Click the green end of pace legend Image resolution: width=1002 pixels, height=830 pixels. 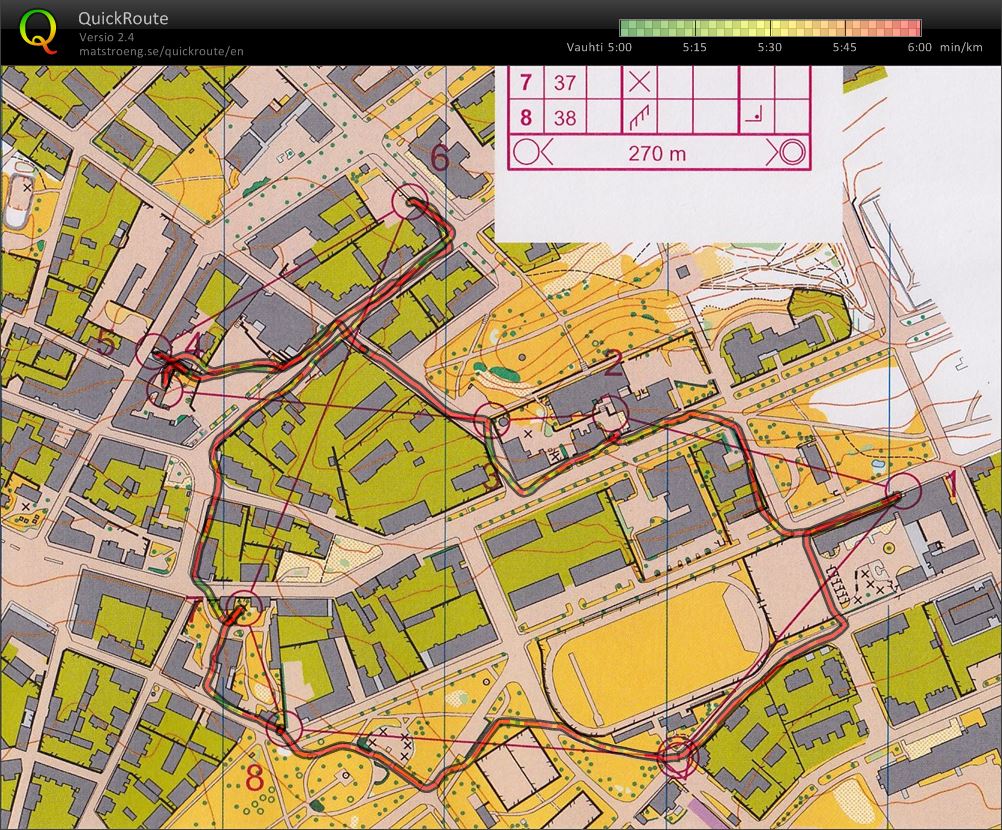point(626,27)
